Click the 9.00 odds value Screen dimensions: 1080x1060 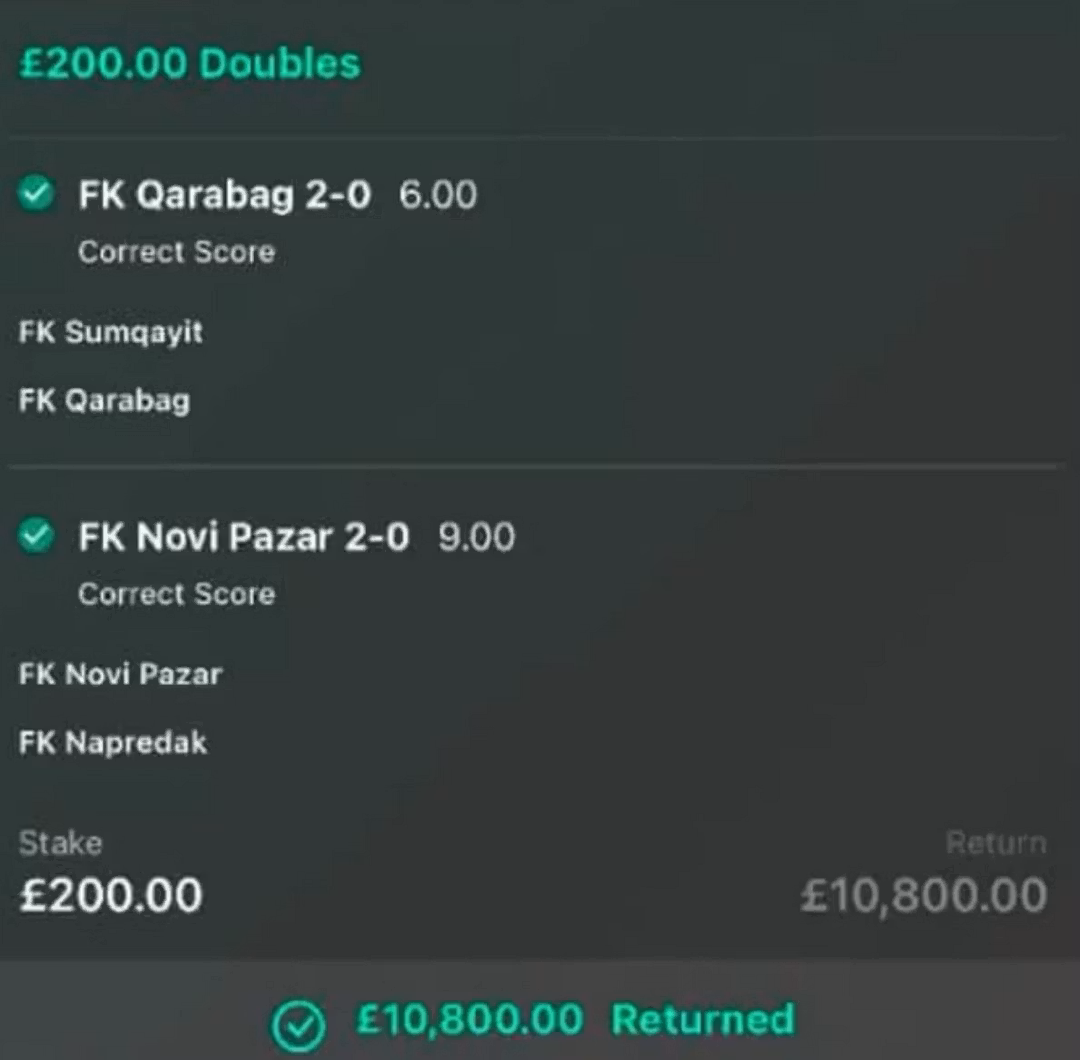(x=477, y=538)
